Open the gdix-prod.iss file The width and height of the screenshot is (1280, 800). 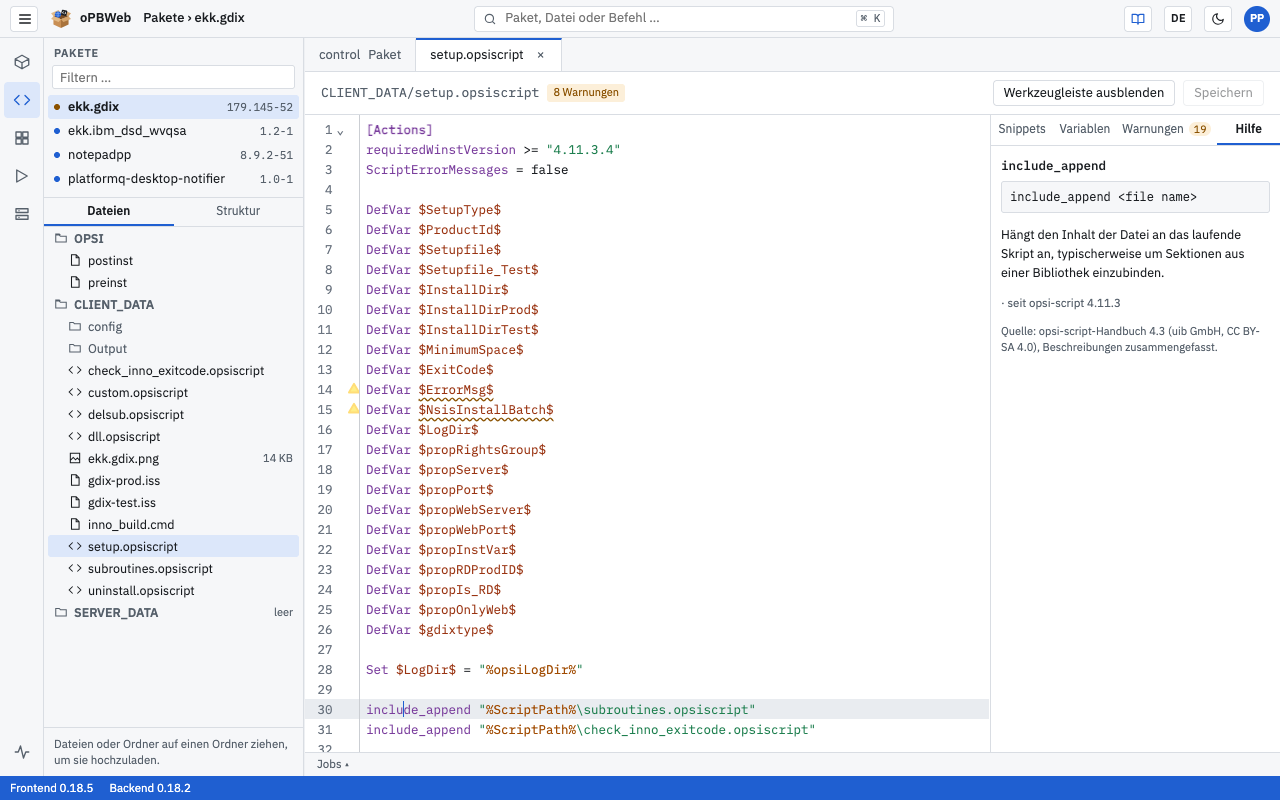pos(175,481)
